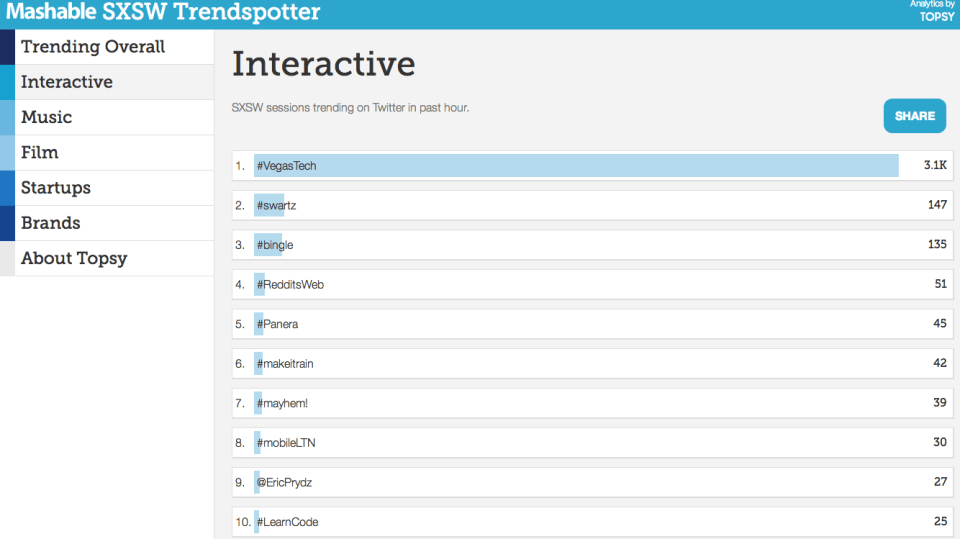Click the #Panera trend row
The width and height of the screenshot is (960, 539).
tap(277, 324)
